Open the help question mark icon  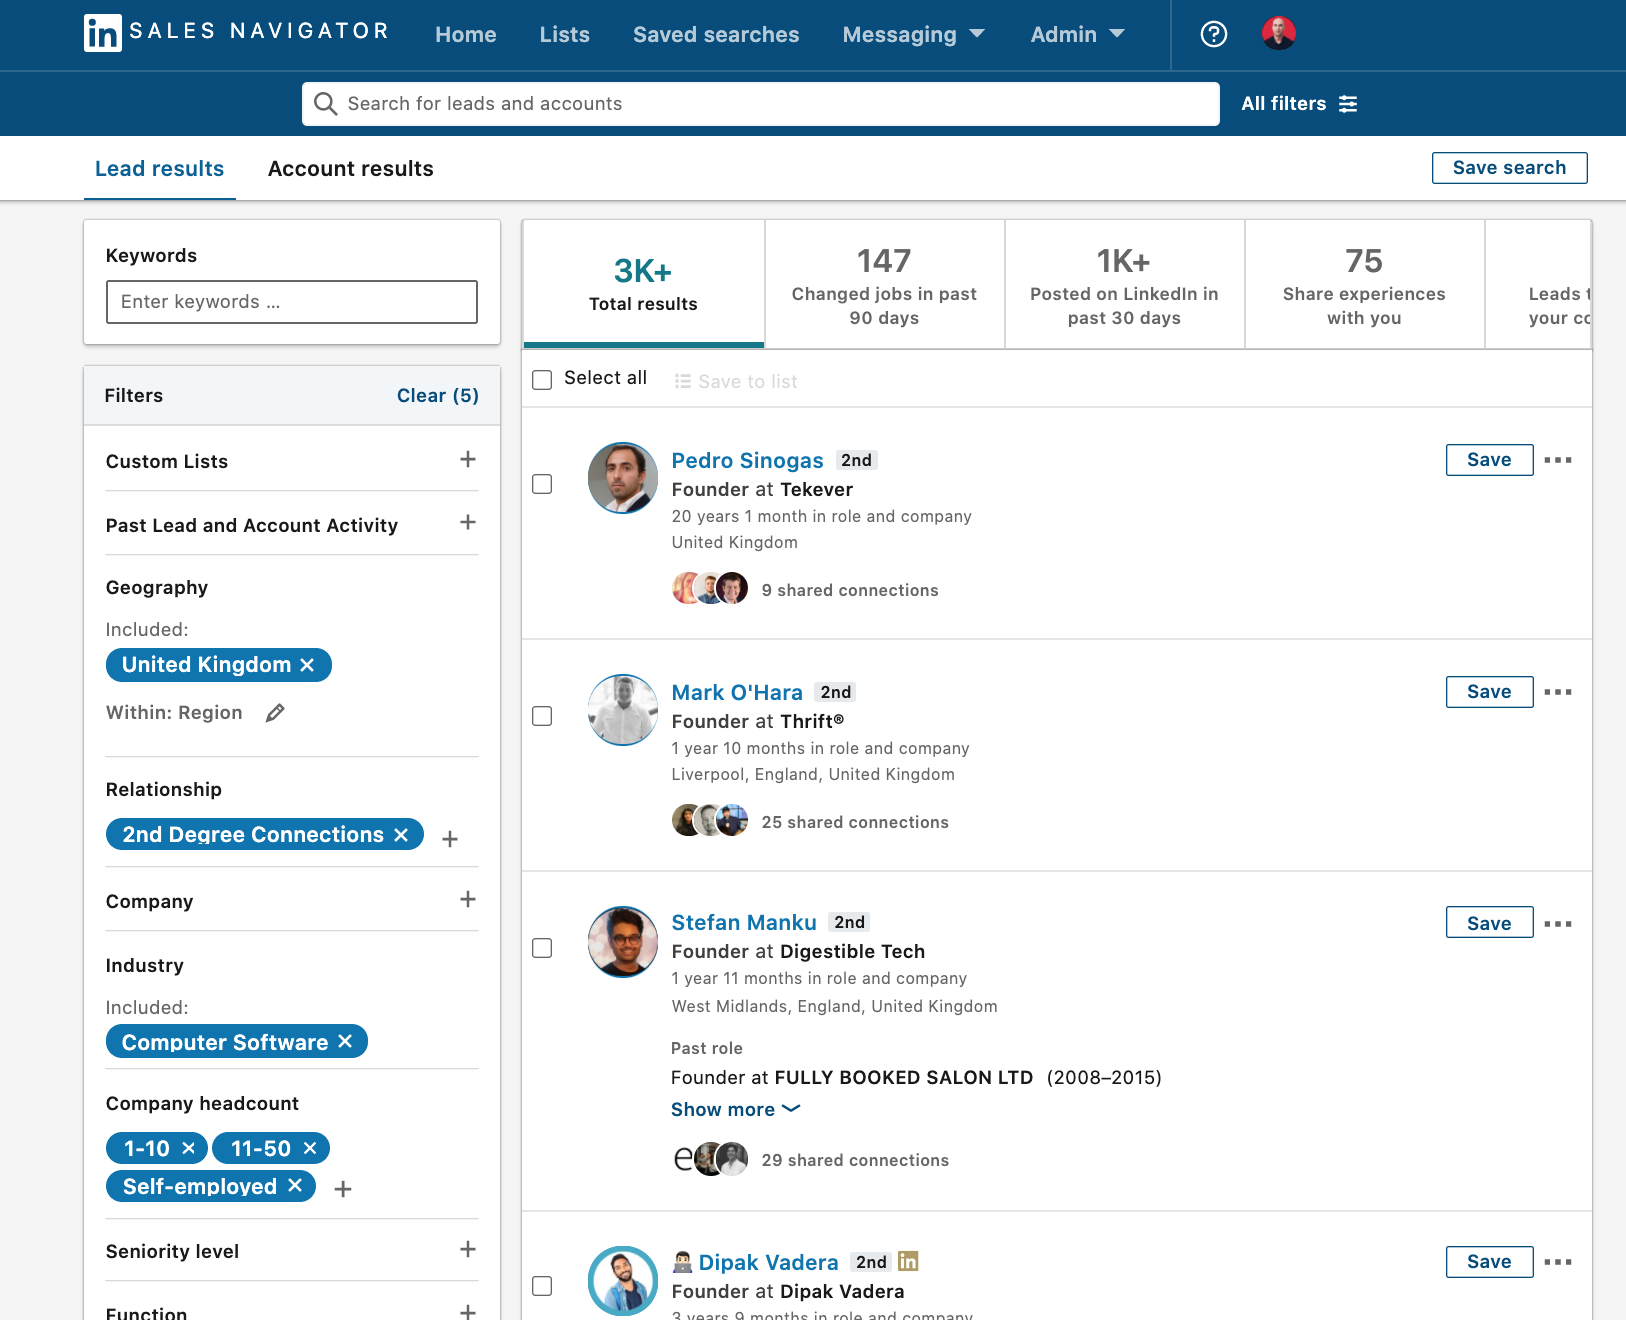(1213, 34)
